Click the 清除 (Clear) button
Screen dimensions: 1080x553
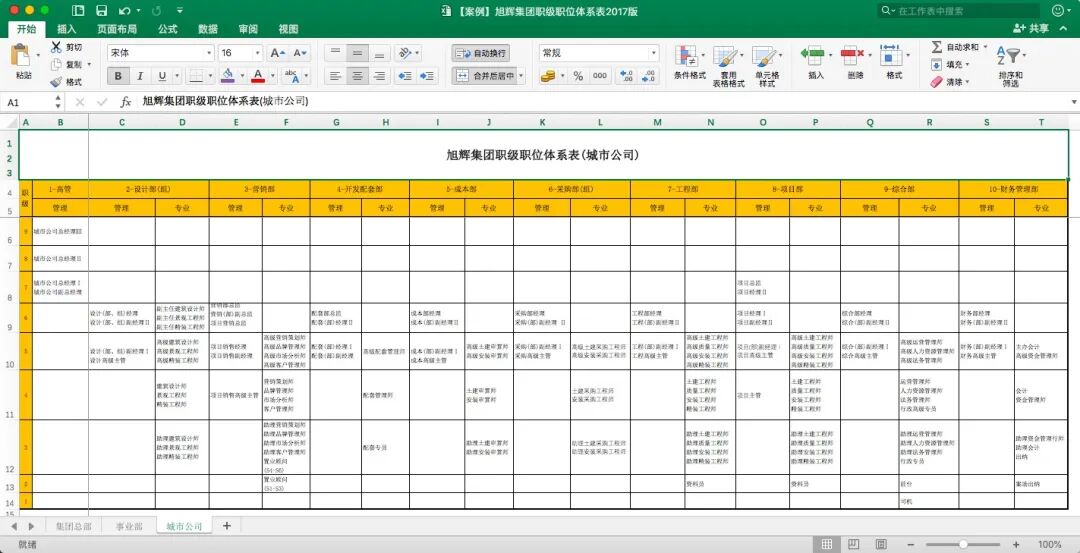point(951,82)
